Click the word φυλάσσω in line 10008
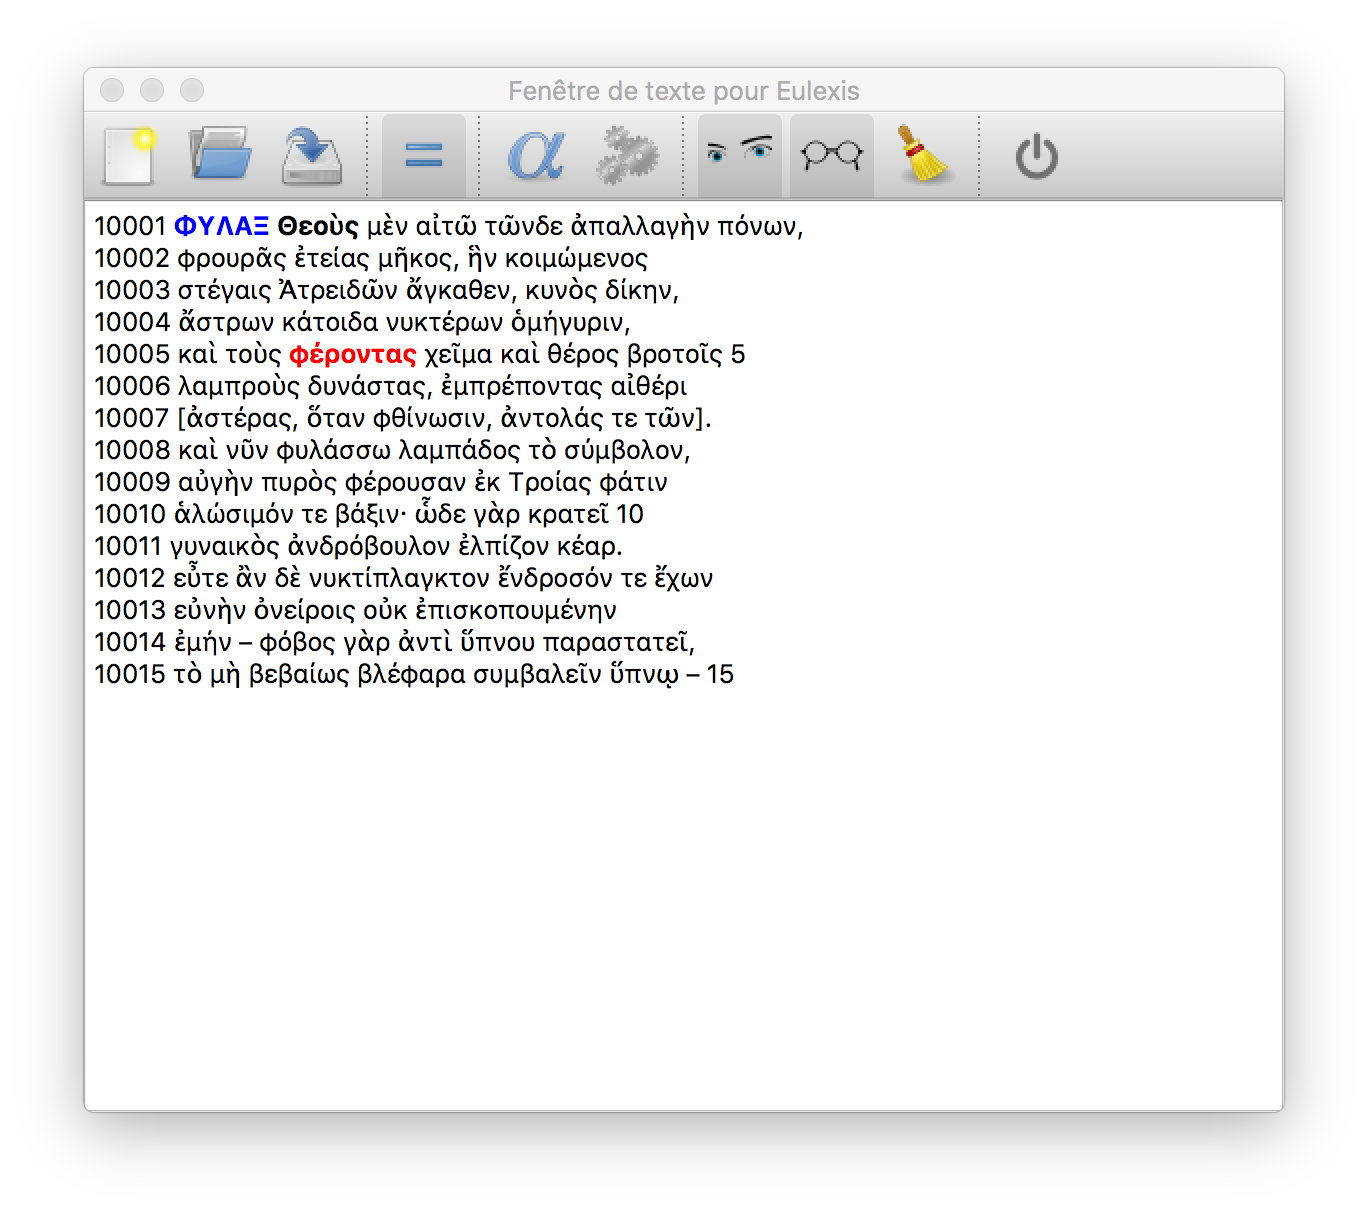The width and height of the screenshot is (1368, 1212). pos(333,450)
